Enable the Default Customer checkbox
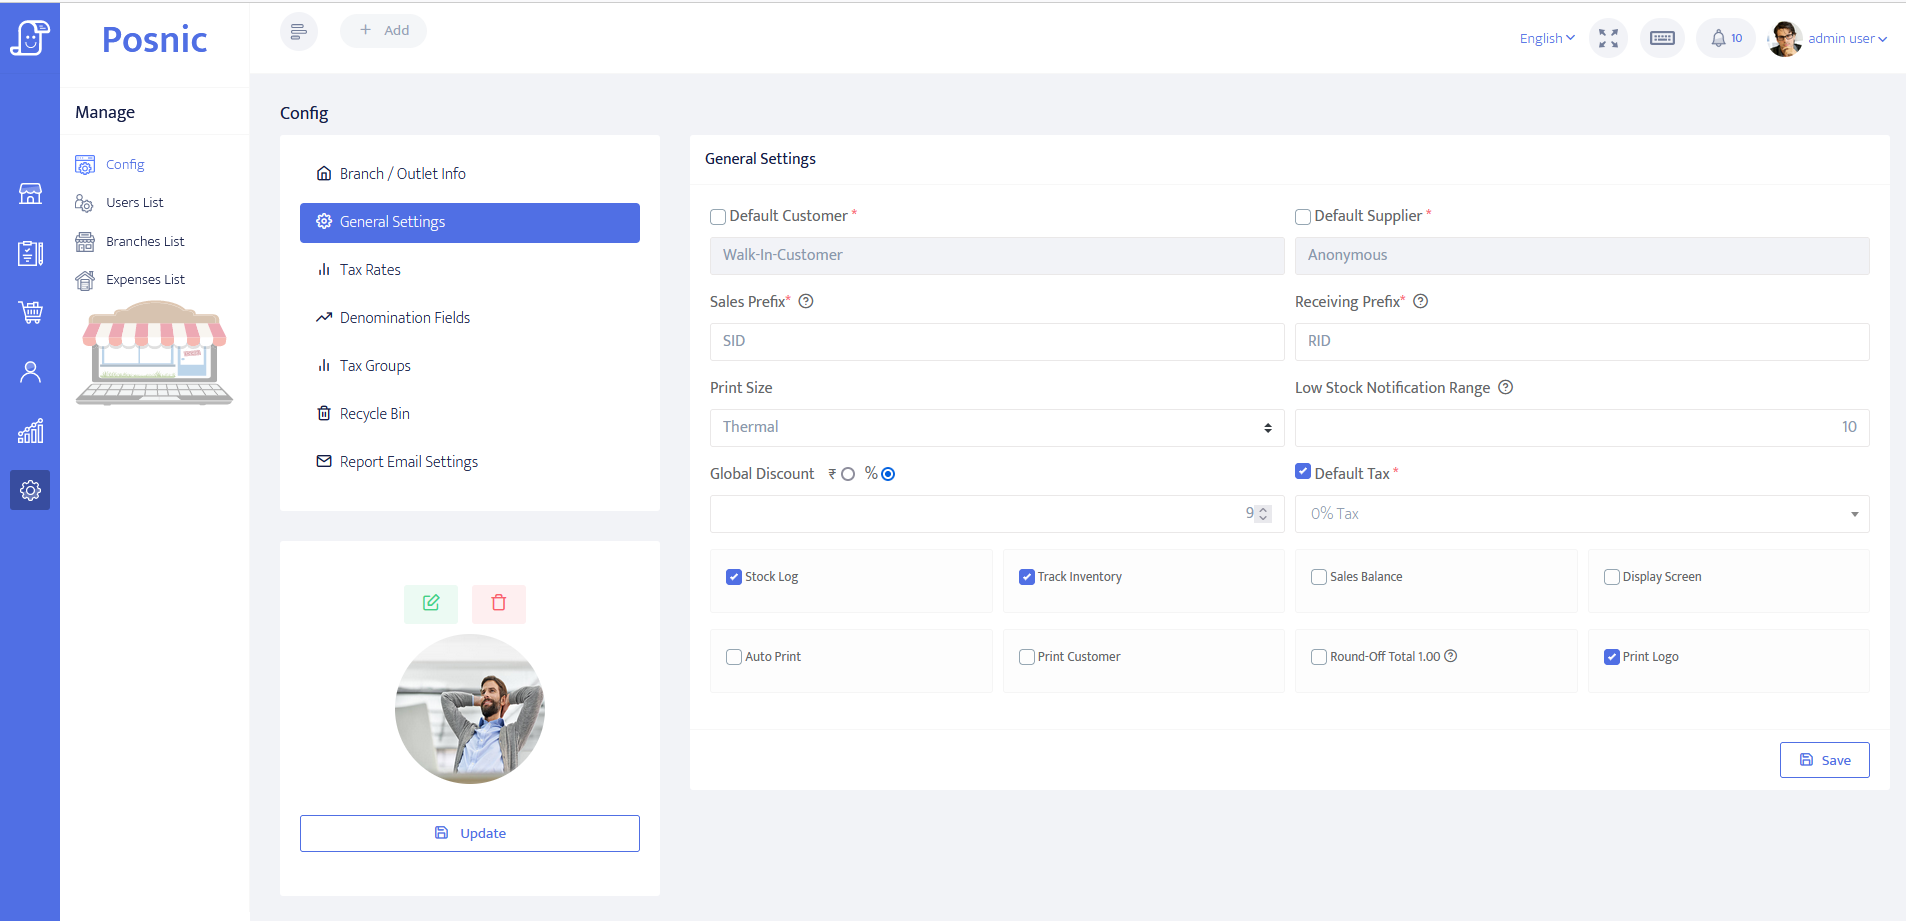1906x921 pixels. [718, 217]
